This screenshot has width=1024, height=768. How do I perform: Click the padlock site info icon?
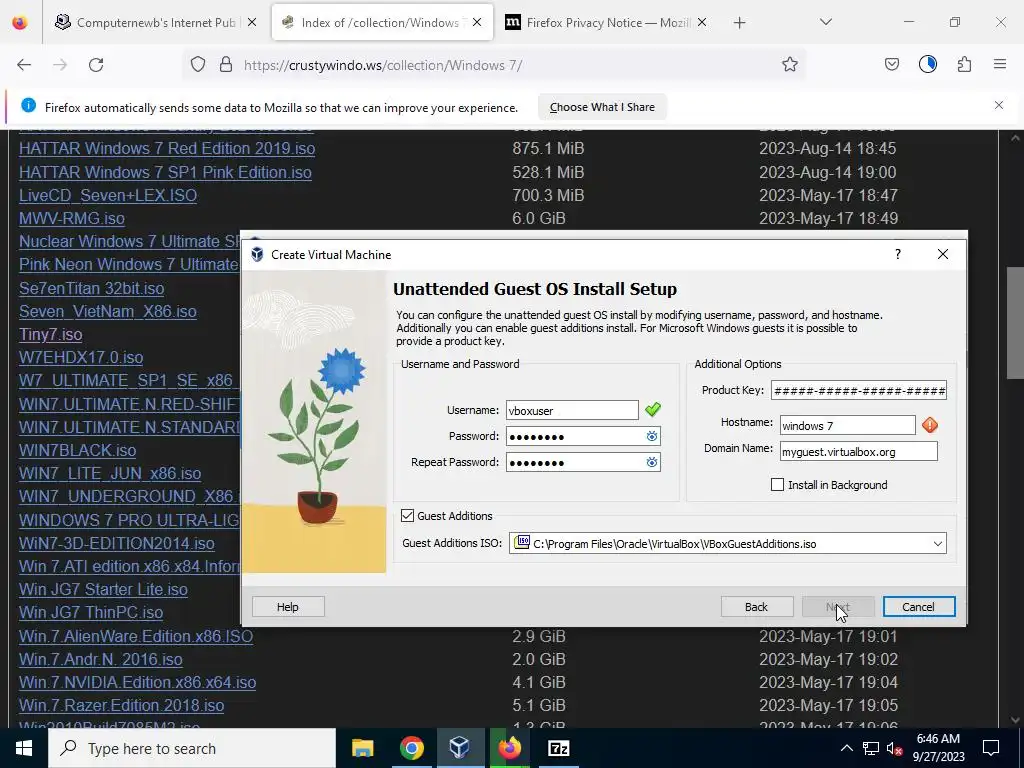[226, 65]
